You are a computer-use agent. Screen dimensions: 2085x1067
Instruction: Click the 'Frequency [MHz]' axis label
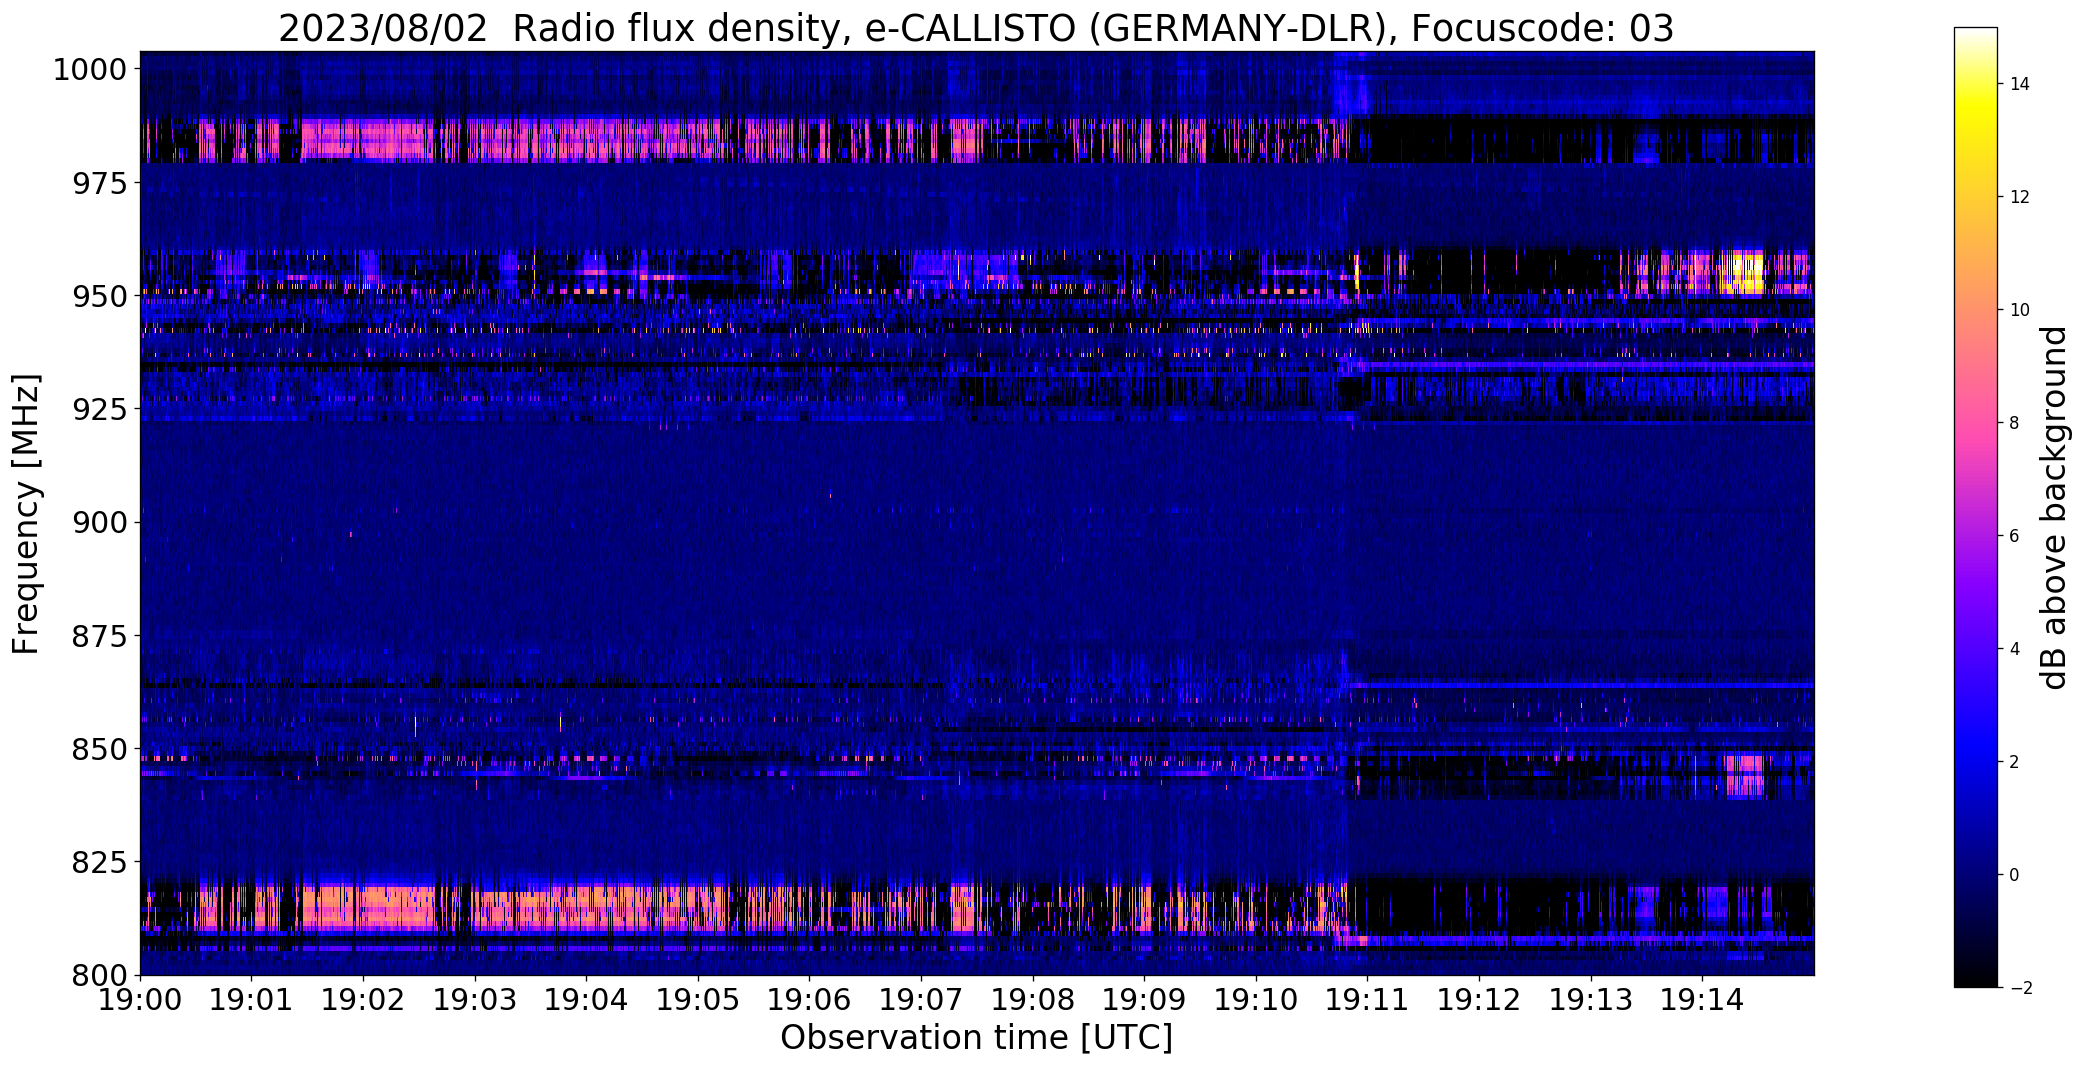(26, 514)
